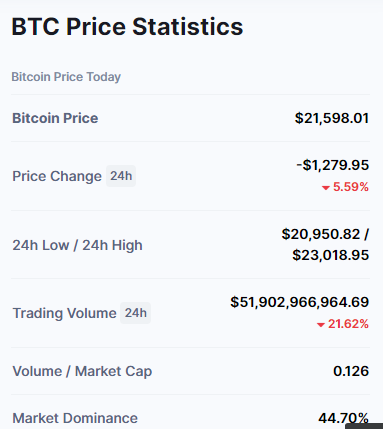Select the 24h badge next to Trading Volume
The image size is (383, 429).
[135, 313]
